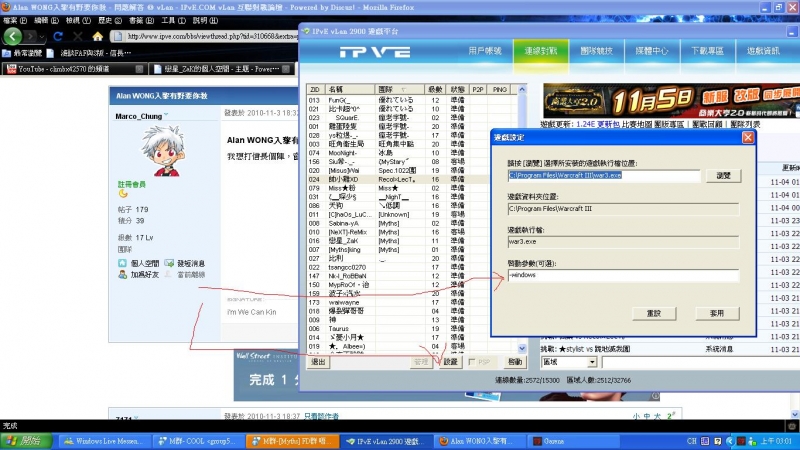Click the 瀏覽 browse button in settings dialog
Viewport: 800px width, 450px height.
pos(723,176)
